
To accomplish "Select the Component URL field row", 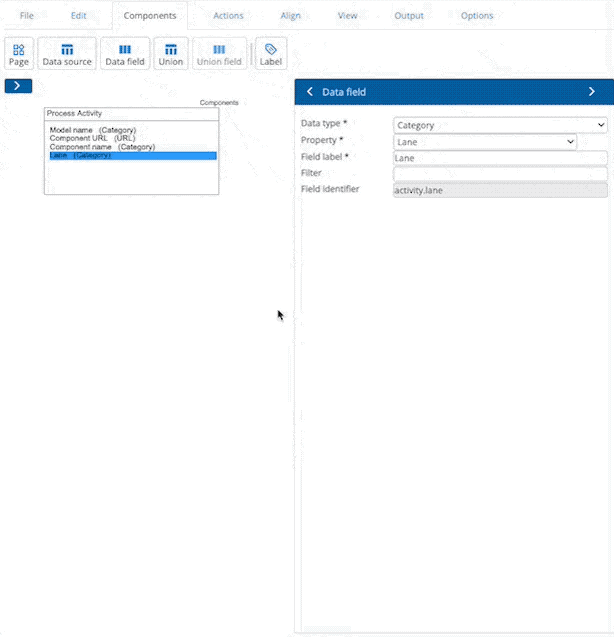I will pos(91,138).
